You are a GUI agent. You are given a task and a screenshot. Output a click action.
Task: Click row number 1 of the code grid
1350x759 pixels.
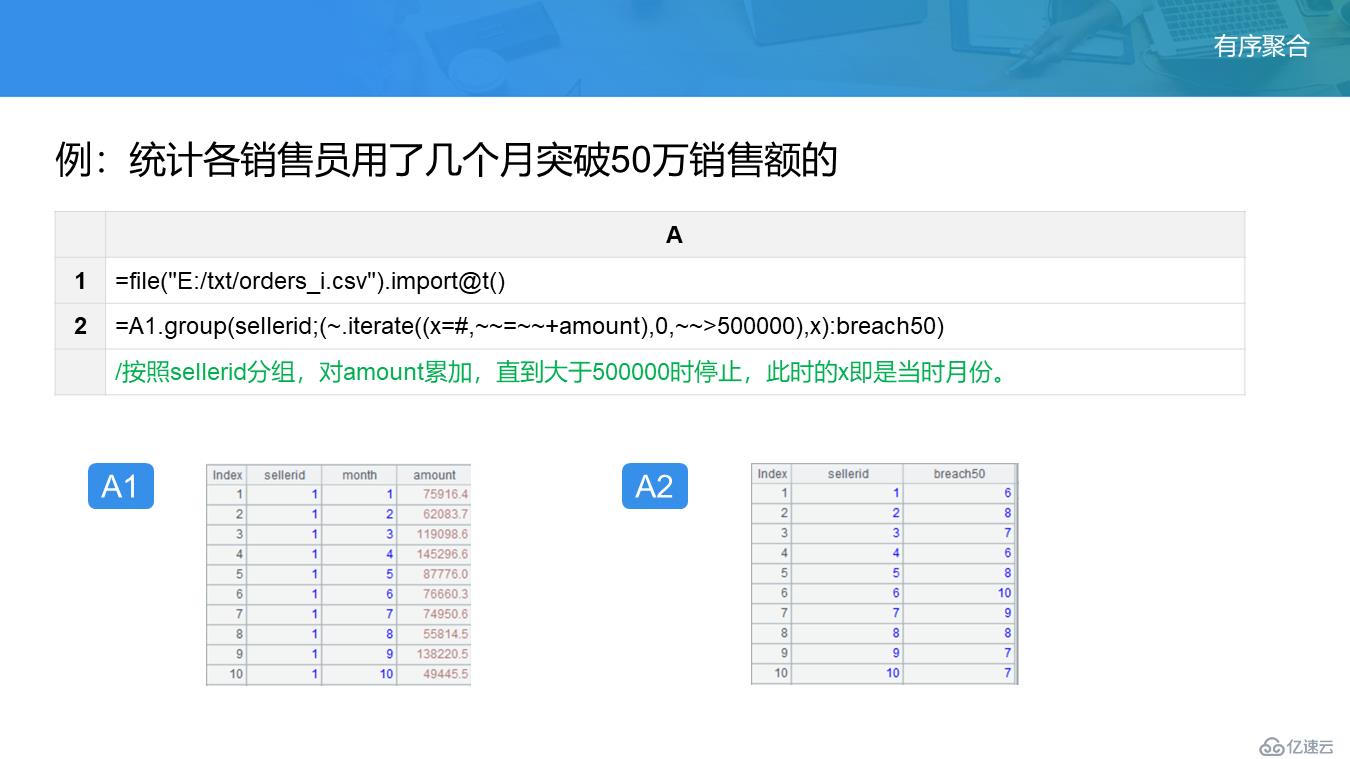point(80,281)
